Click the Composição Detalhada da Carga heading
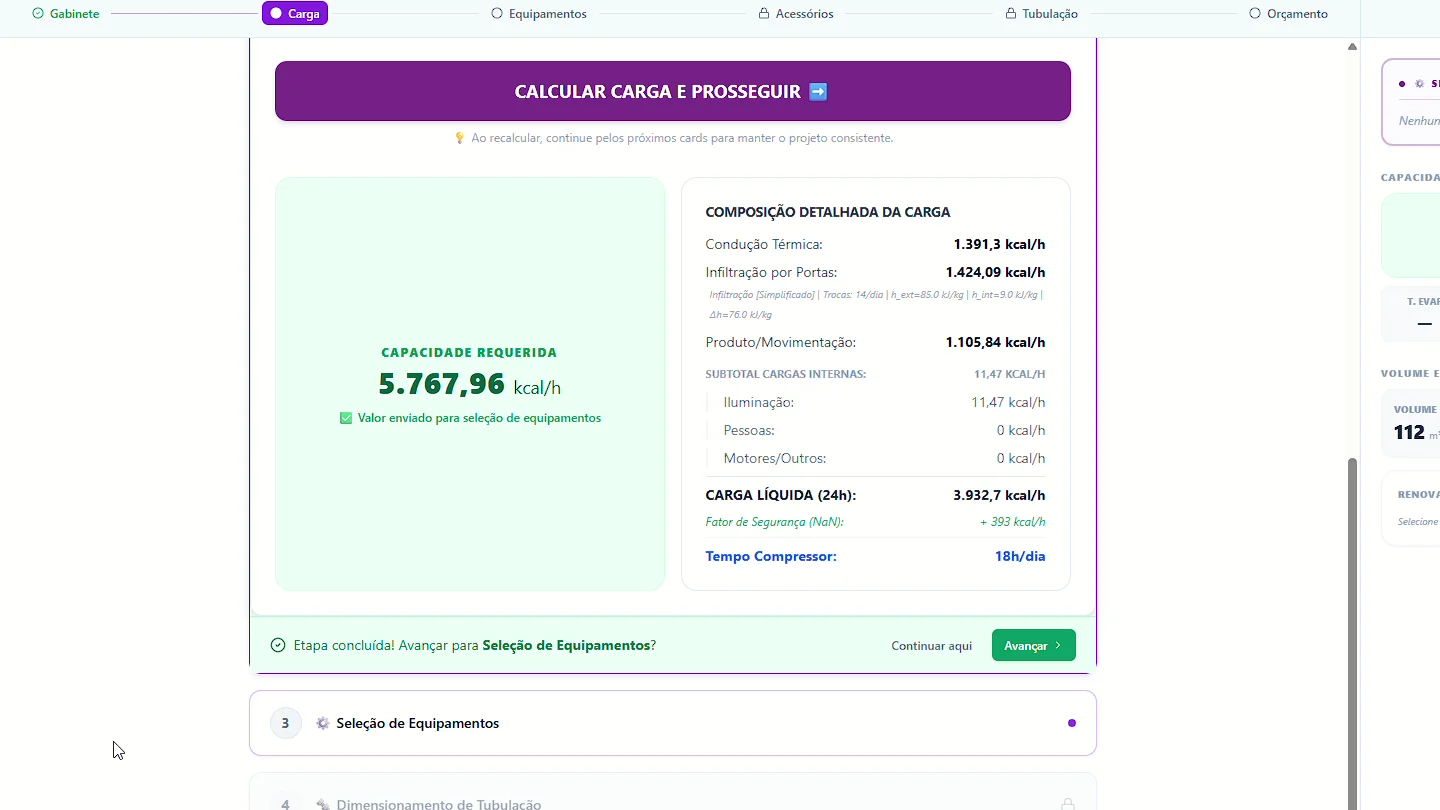Viewport: 1440px width, 810px height. pyautogui.click(x=828, y=212)
